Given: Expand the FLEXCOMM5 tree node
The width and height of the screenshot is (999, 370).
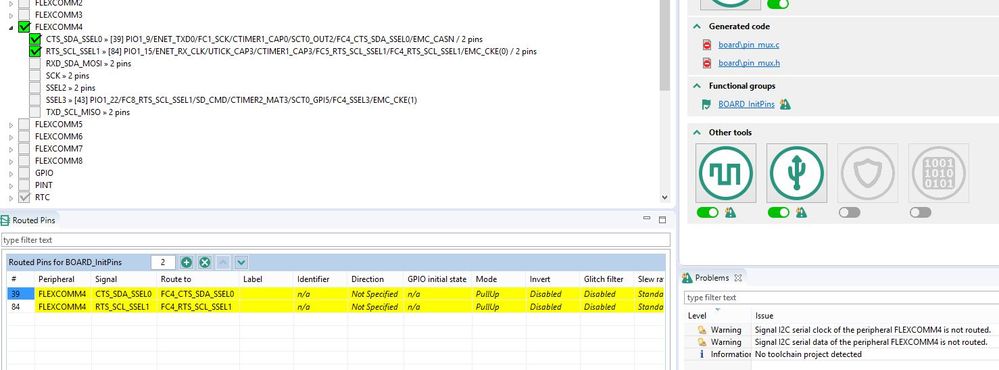Looking at the screenshot, I should 11,125.
